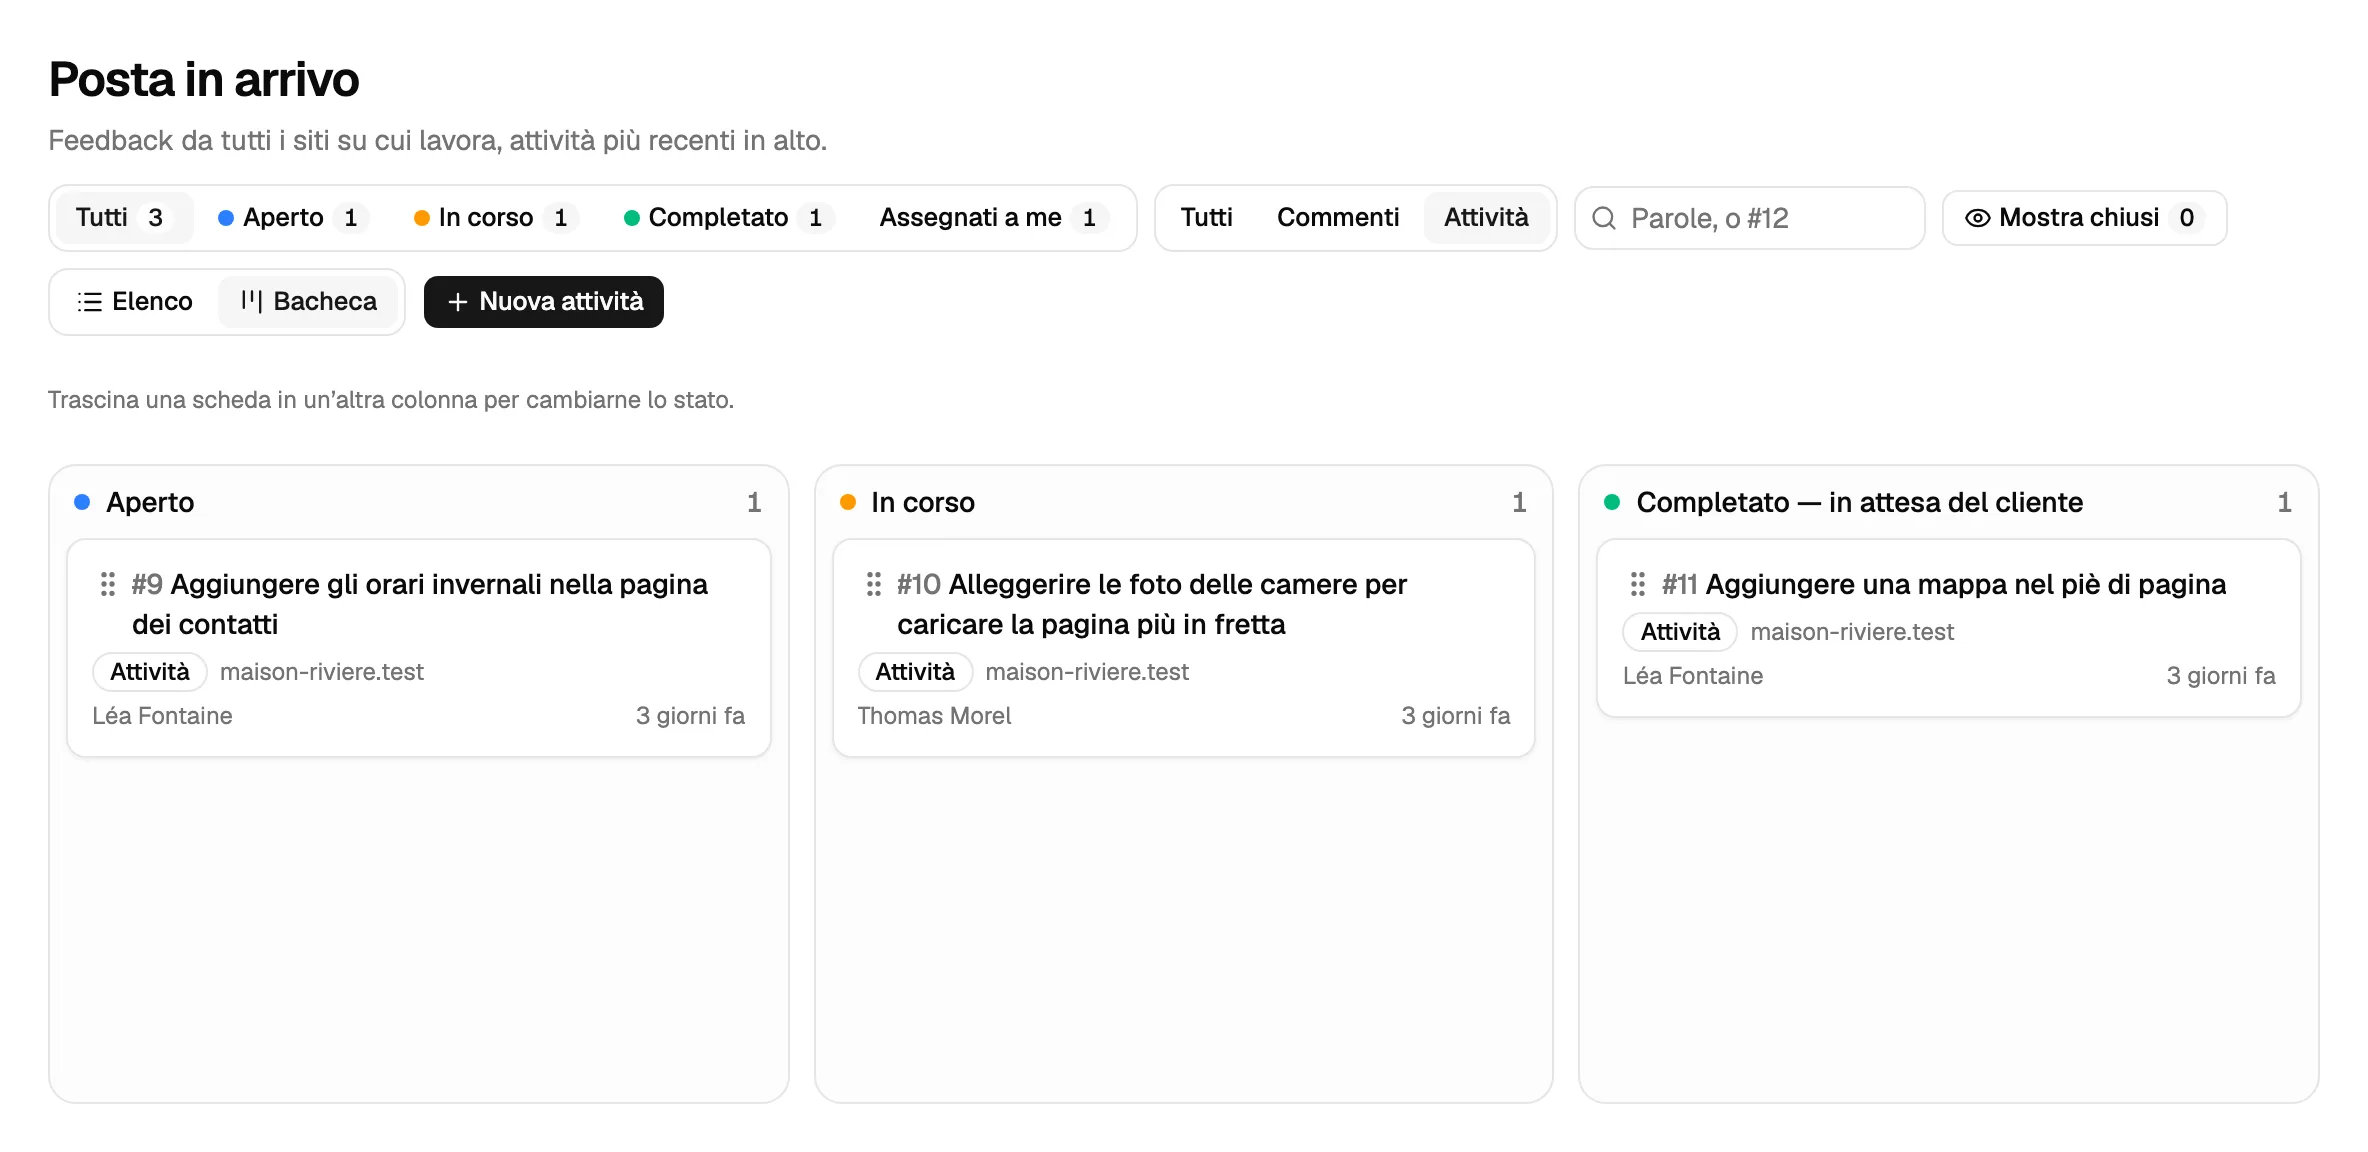The height and width of the screenshot is (1152, 2368).
Task: Click the plus icon on Nuova attività
Action: 458,302
